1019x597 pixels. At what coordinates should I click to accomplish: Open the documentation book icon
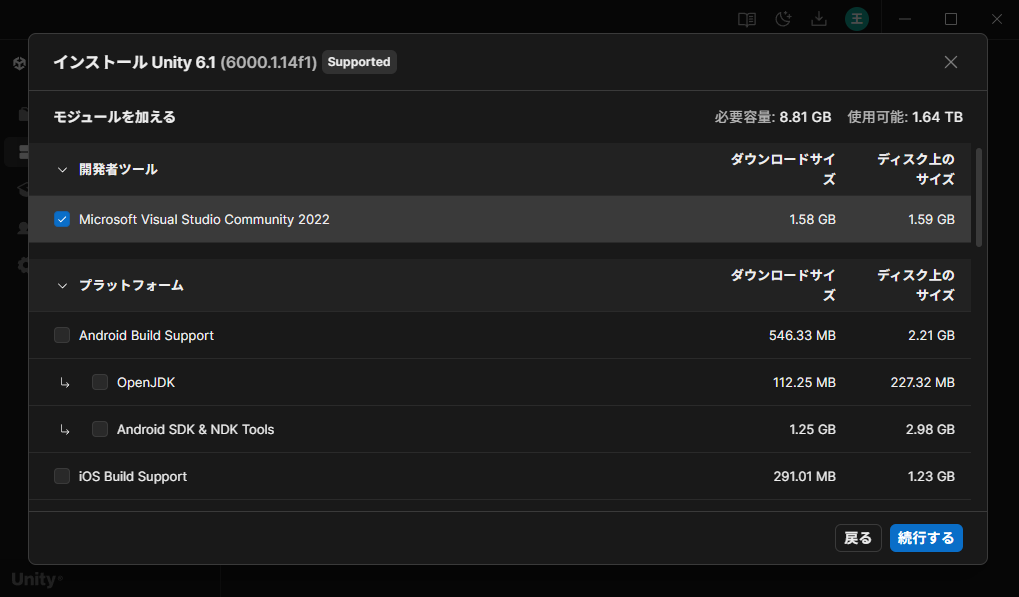[747, 19]
